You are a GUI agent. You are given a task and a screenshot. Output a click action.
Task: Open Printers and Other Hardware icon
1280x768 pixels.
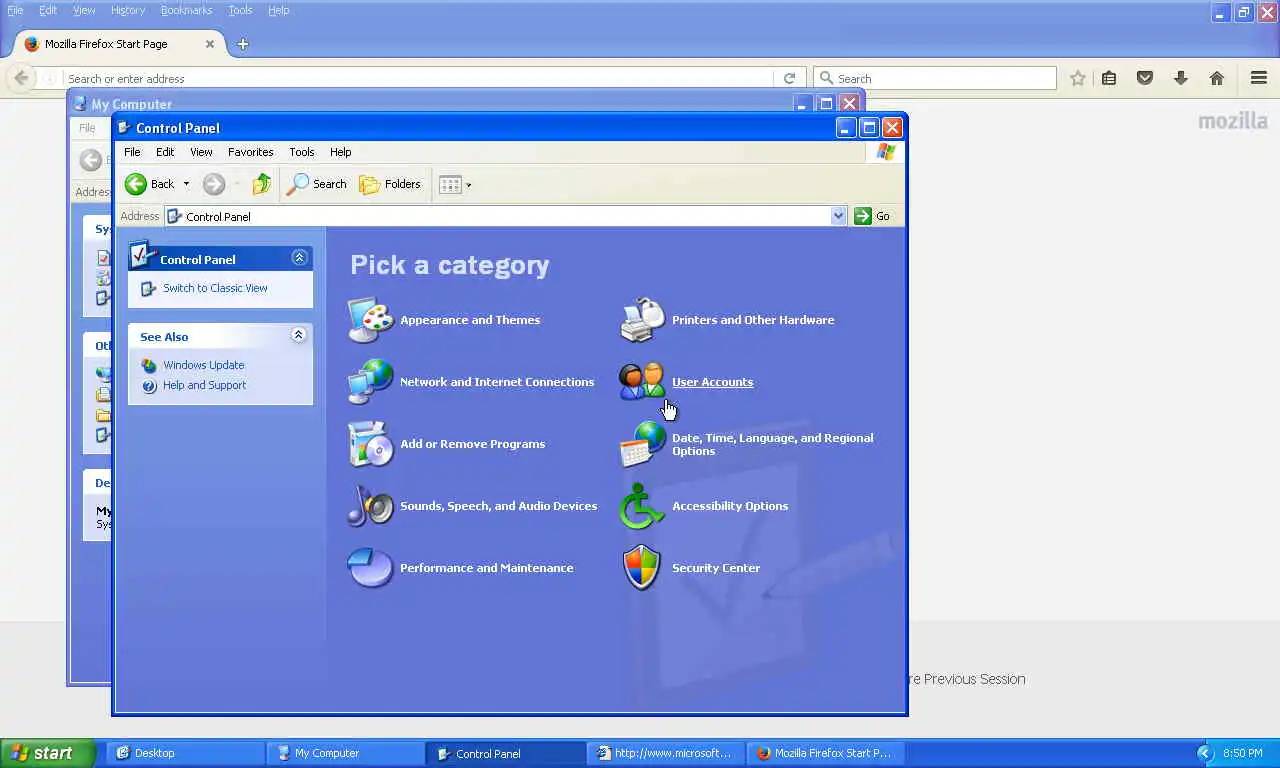(x=642, y=320)
